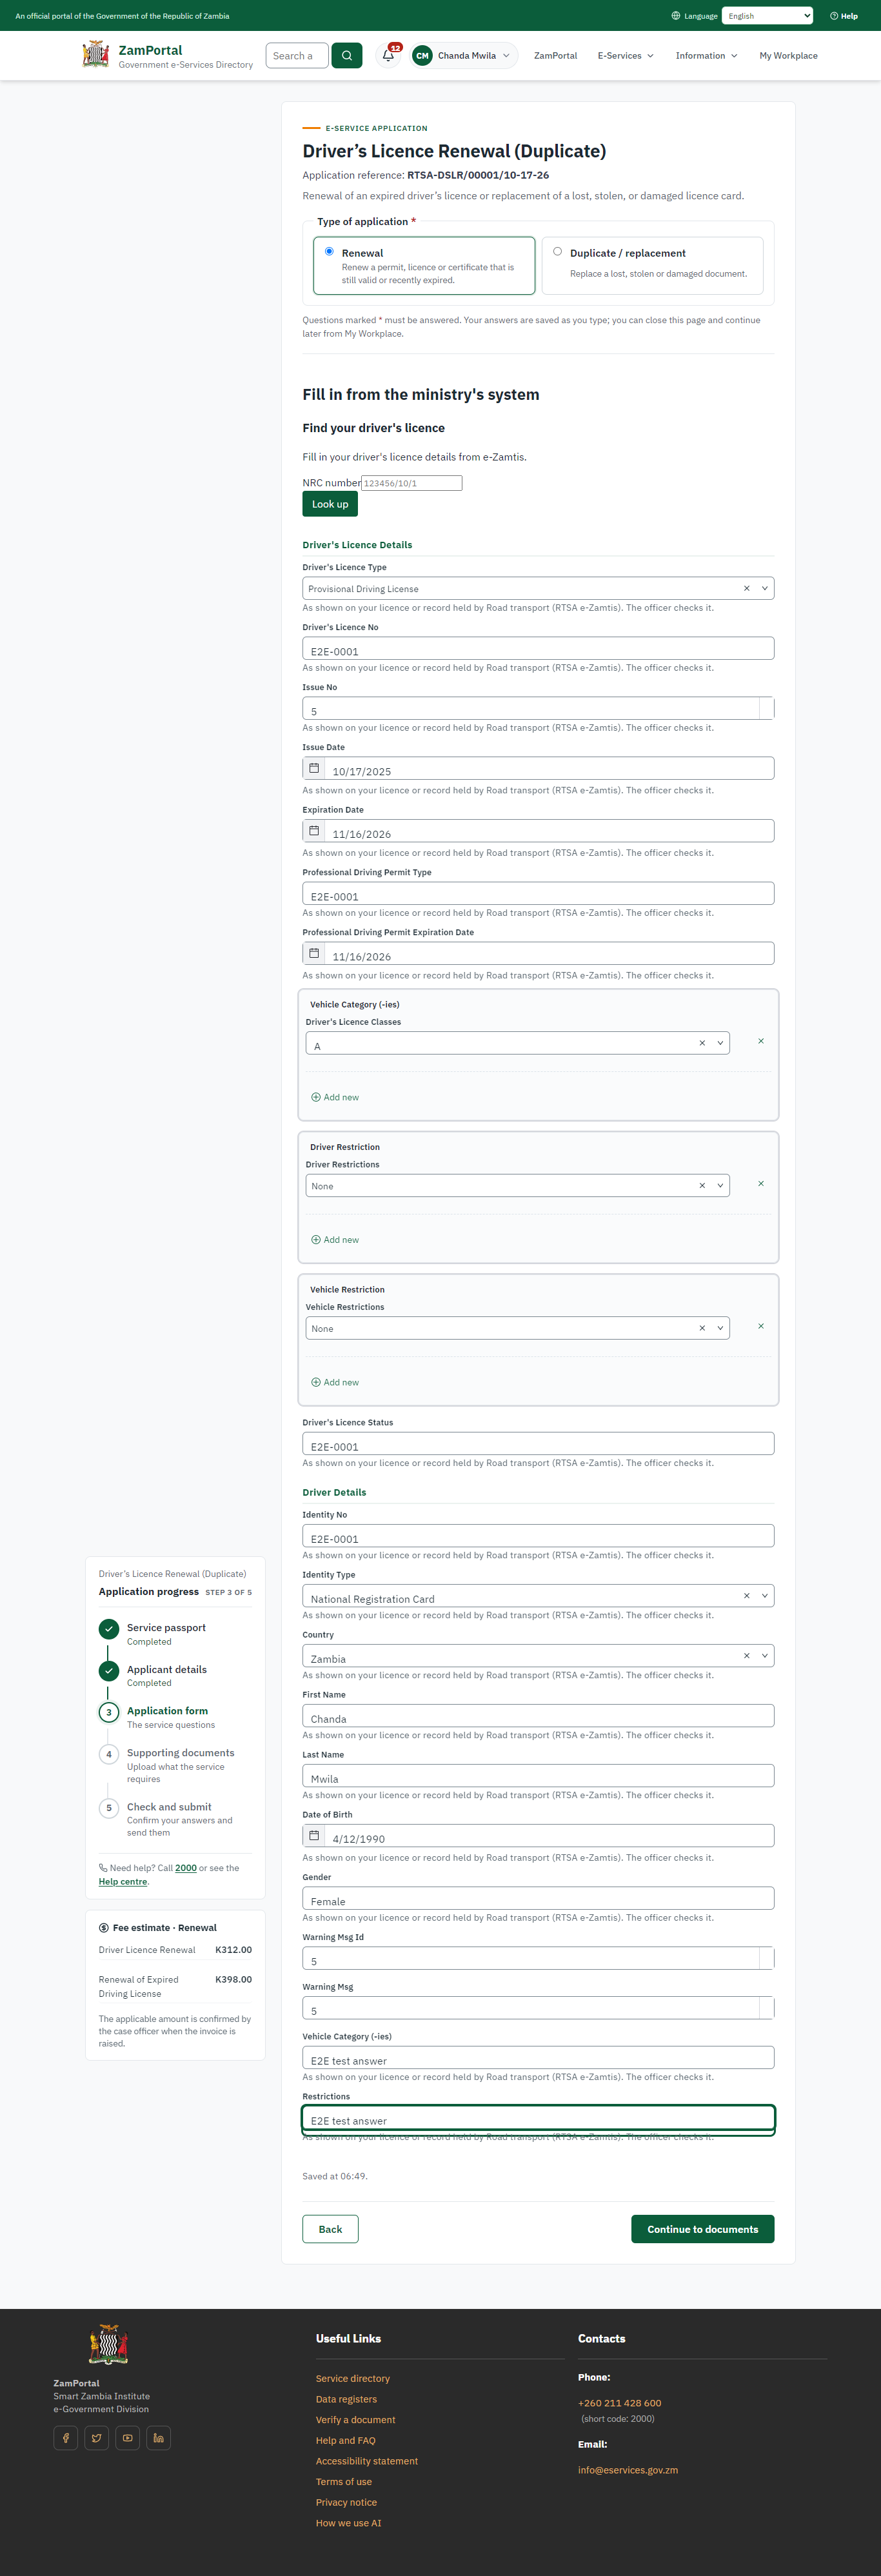Viewport: 881px width, 2576px height.
Task: Clear the Driver's Licence Type selection
Action: 746,588
